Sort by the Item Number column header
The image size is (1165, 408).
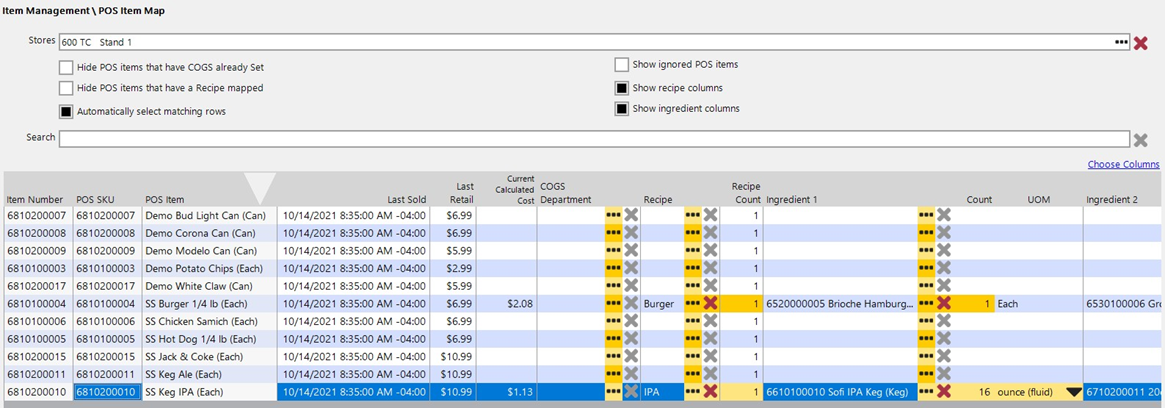click(35, 200)
